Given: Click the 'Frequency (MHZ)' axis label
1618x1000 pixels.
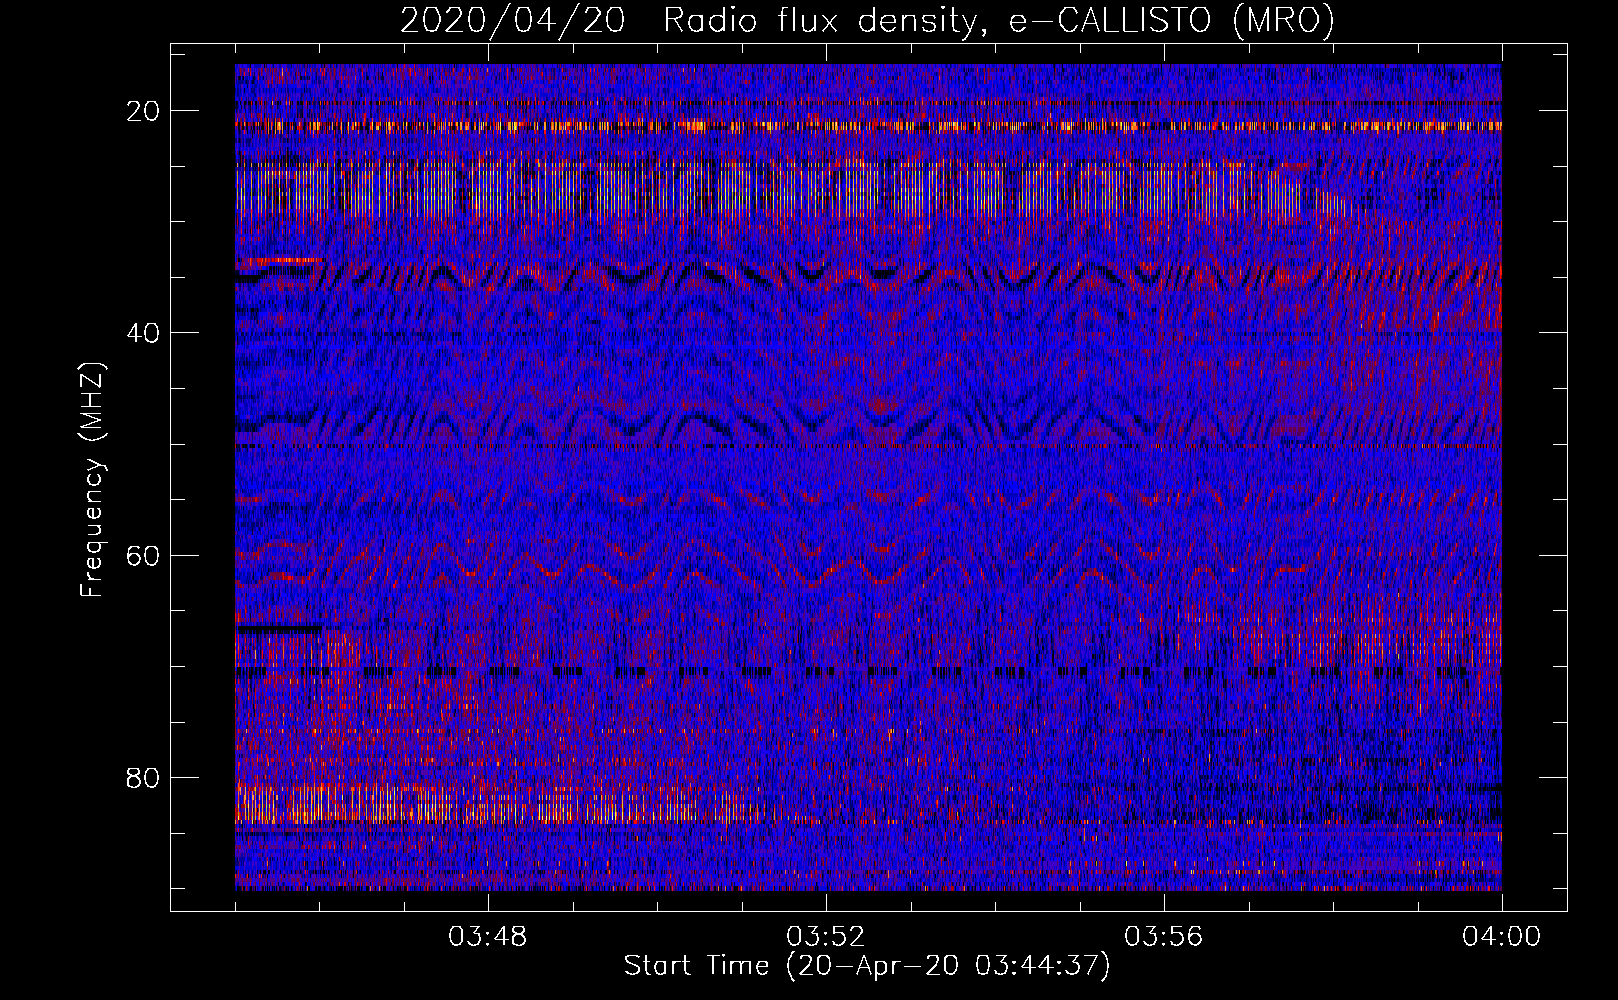Looking at the screenshot, I should pyautogui.click(x=92, y=480).
